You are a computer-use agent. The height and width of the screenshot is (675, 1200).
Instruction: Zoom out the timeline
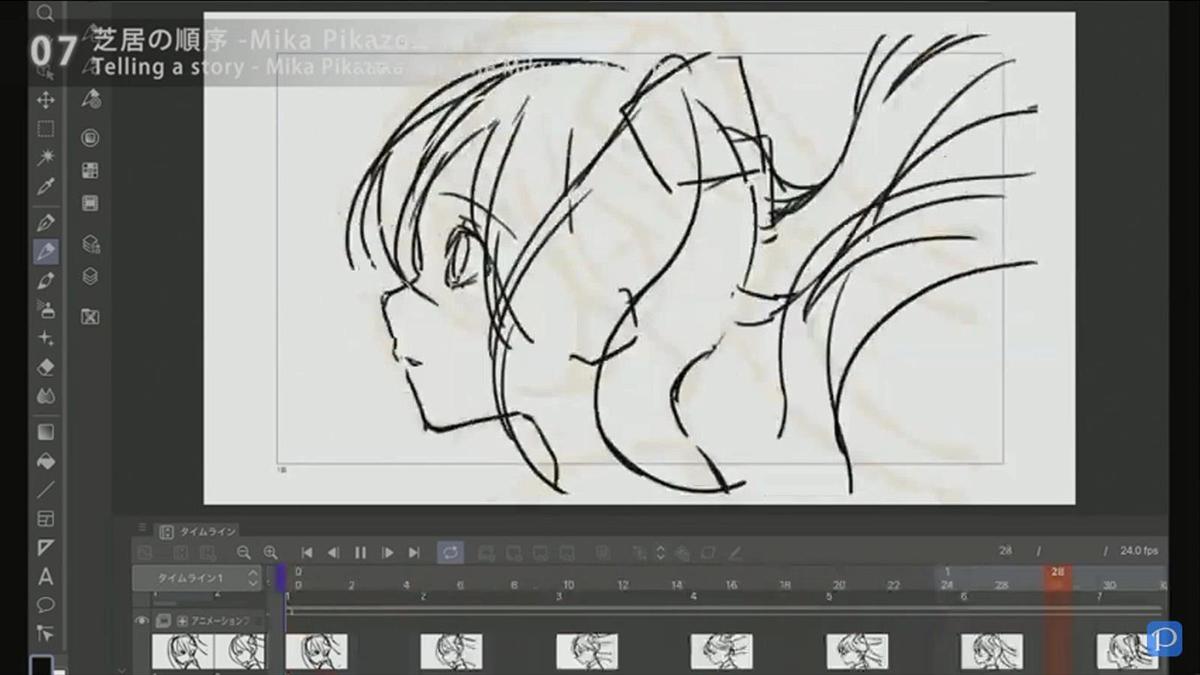[244, 552]
